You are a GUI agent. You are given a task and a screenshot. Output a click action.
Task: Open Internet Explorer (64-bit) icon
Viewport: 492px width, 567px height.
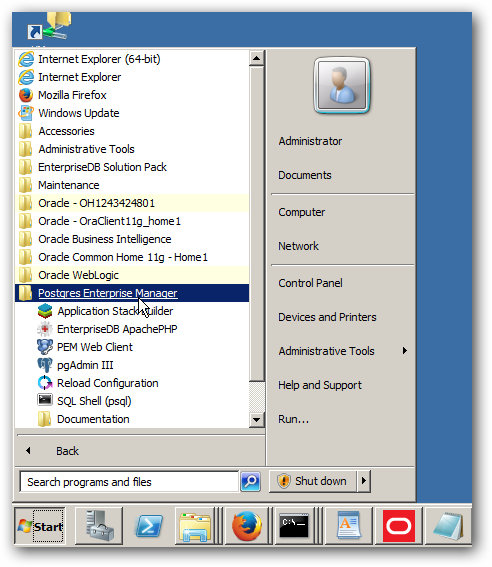26,59
